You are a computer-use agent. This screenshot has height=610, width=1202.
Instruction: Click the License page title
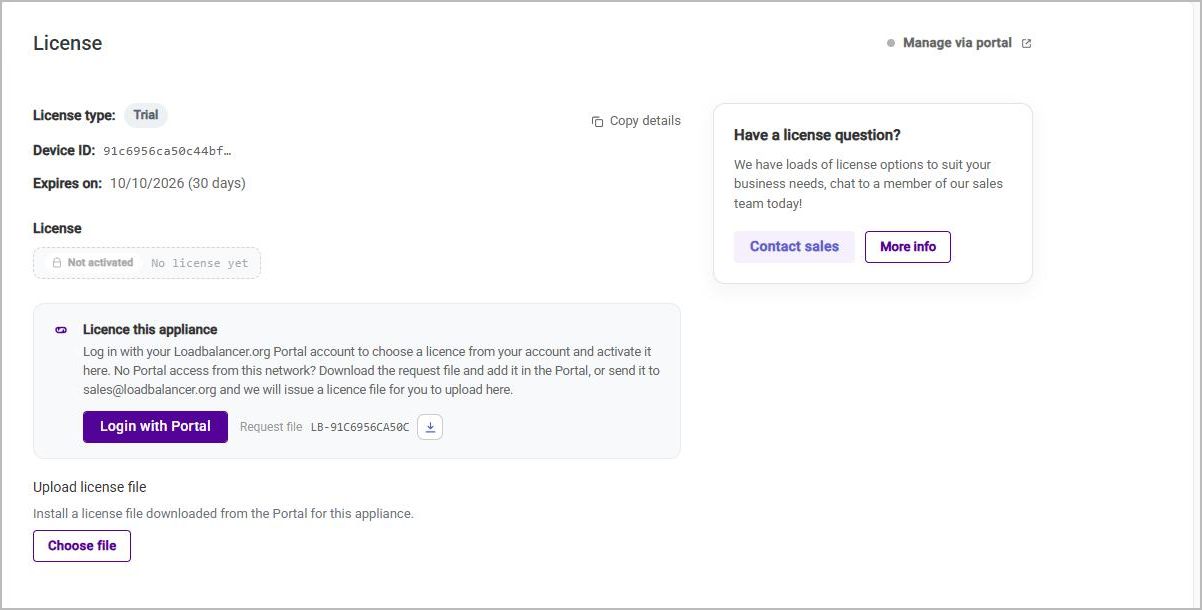[x=68, y=43]
